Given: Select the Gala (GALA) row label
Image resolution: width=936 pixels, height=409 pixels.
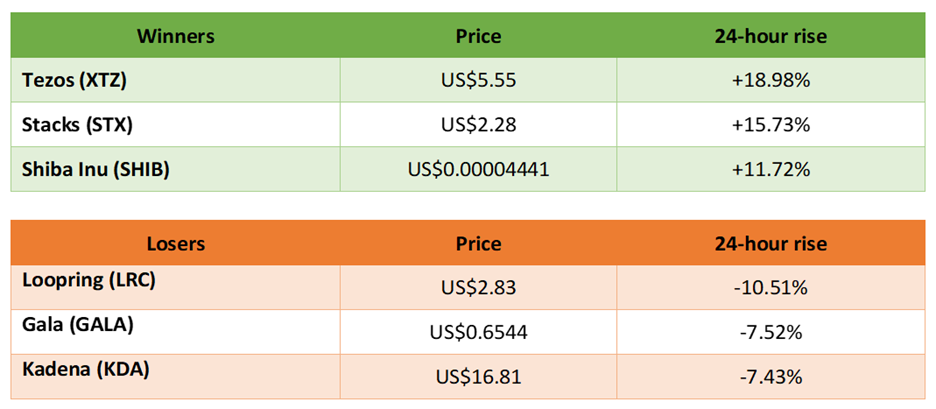Looking at the screenshot, I should click(x=176, y=331).
